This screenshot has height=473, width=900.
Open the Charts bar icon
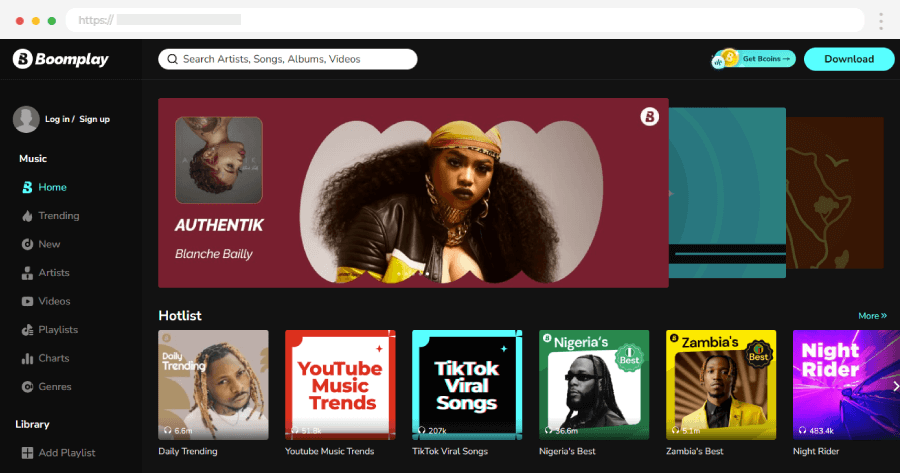[28, 358]
